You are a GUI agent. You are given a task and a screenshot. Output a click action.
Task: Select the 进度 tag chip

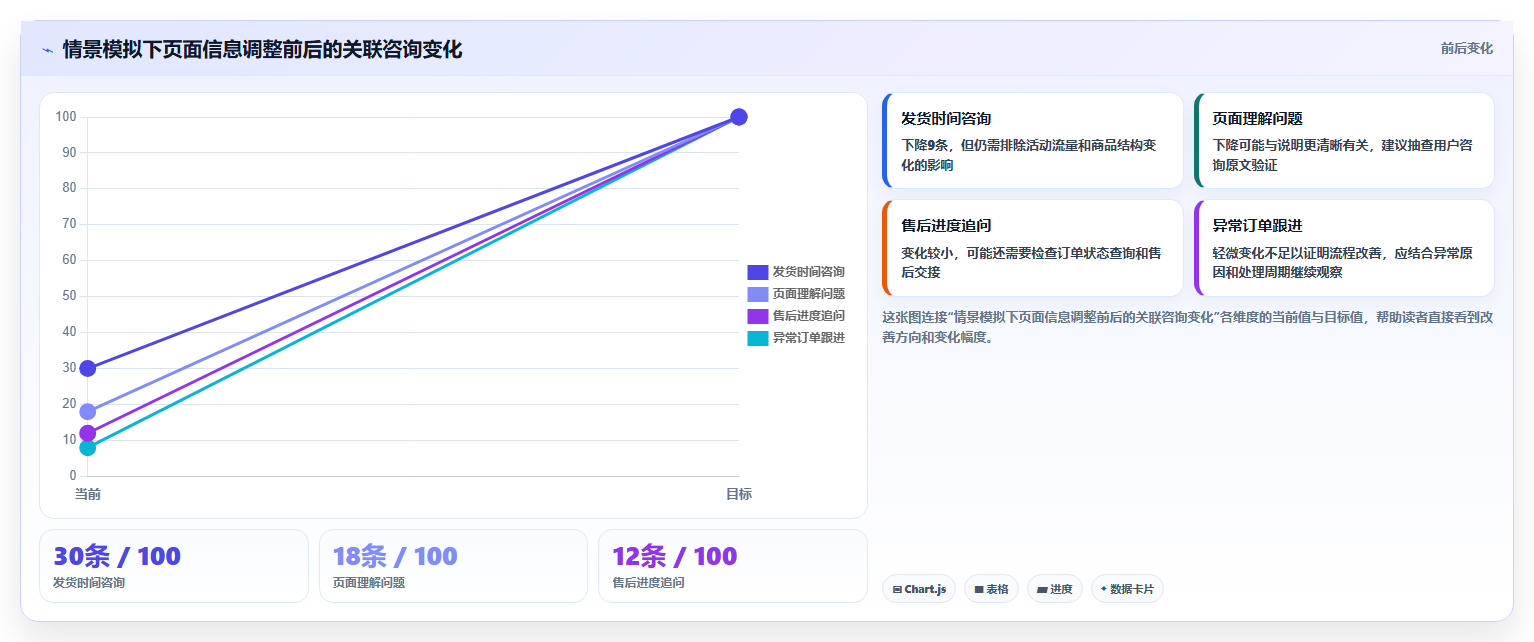pyautogui.click(x=1055, y=589)
